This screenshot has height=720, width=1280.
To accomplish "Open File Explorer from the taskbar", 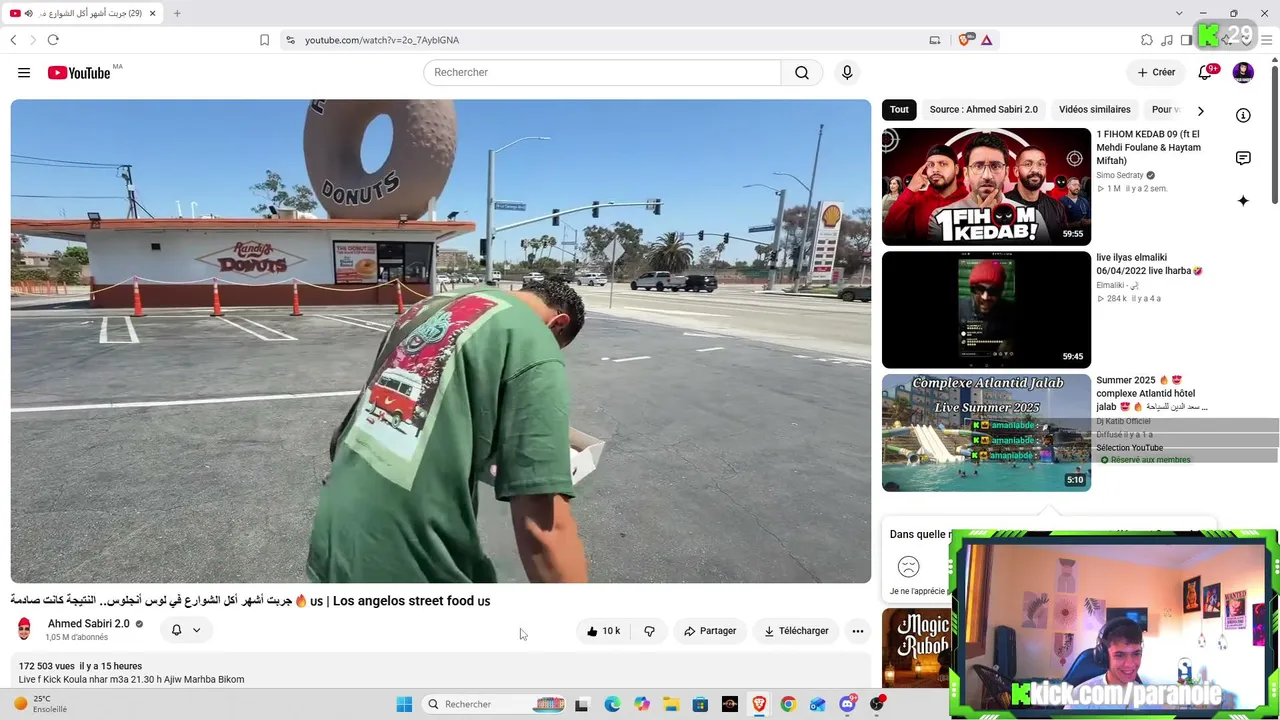I will (x=671, y=704).
